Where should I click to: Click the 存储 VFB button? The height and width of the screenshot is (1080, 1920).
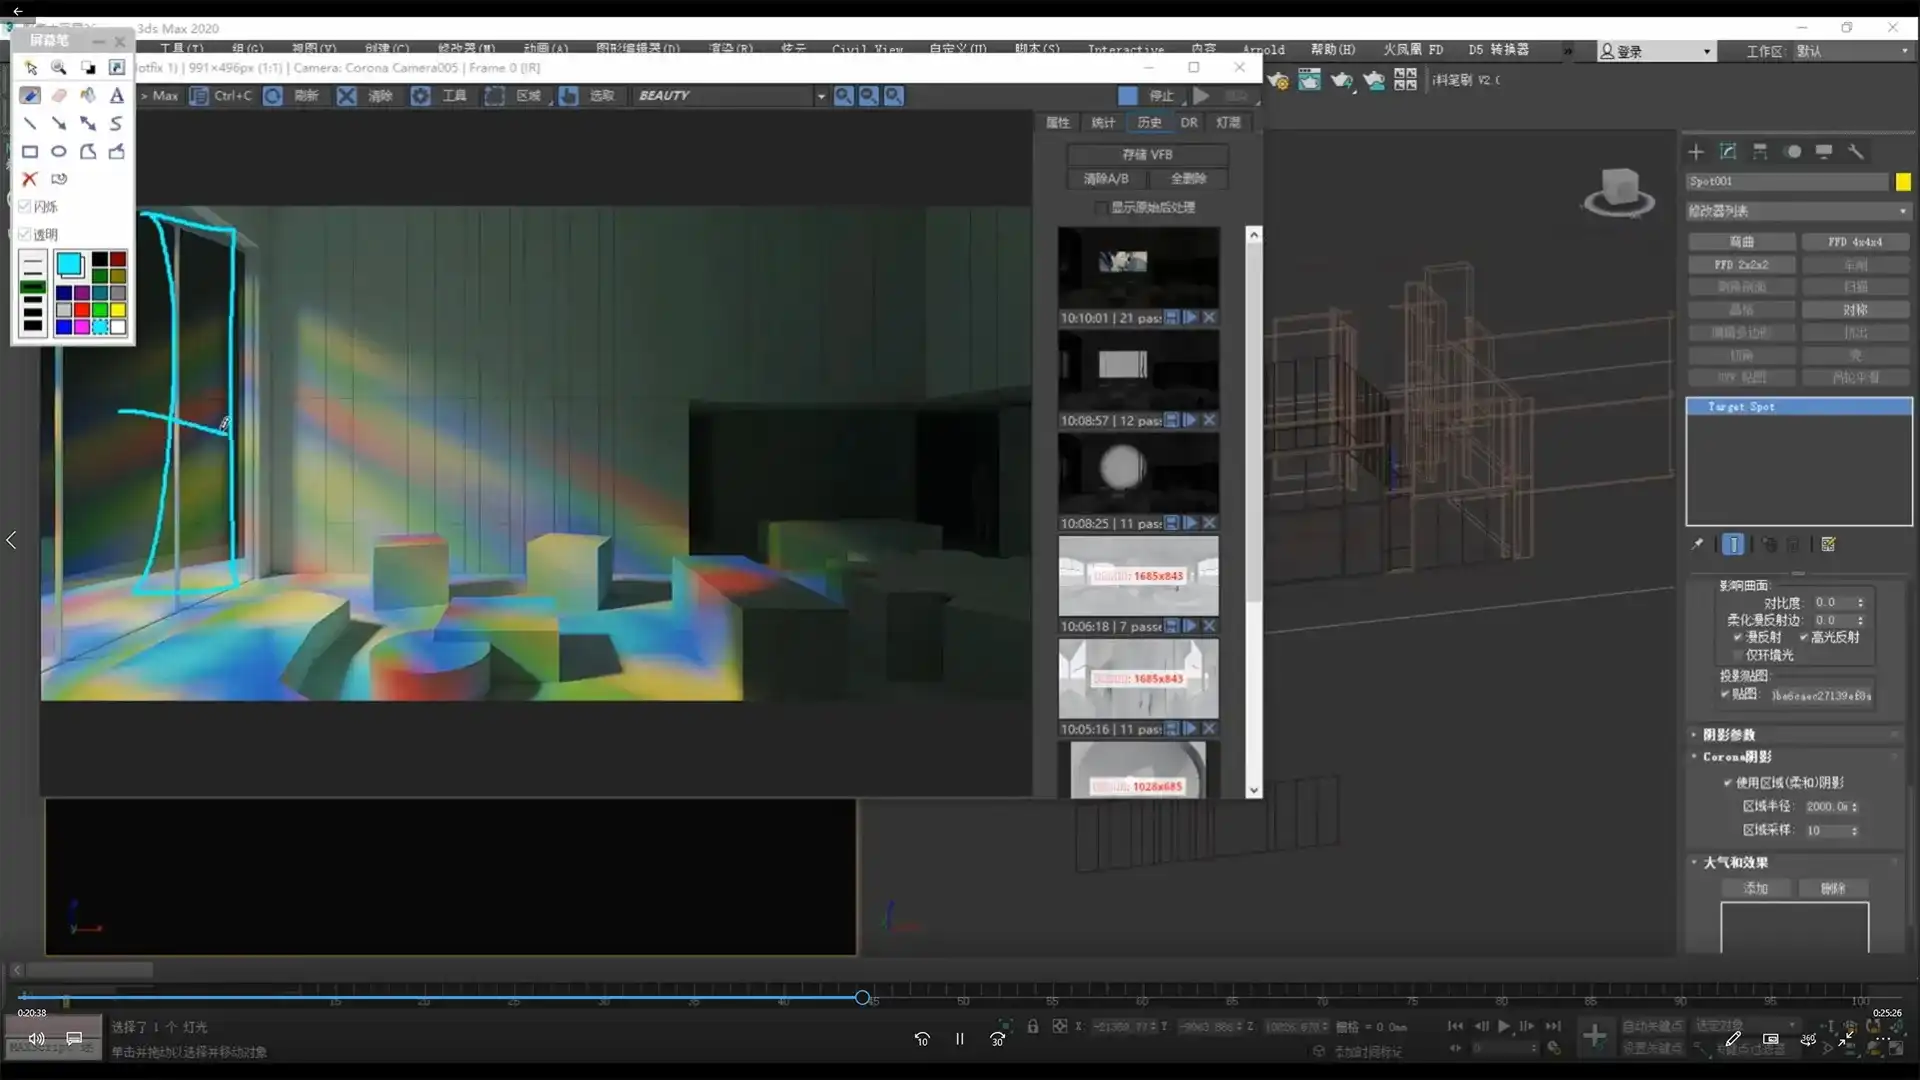coord(1147,155)
